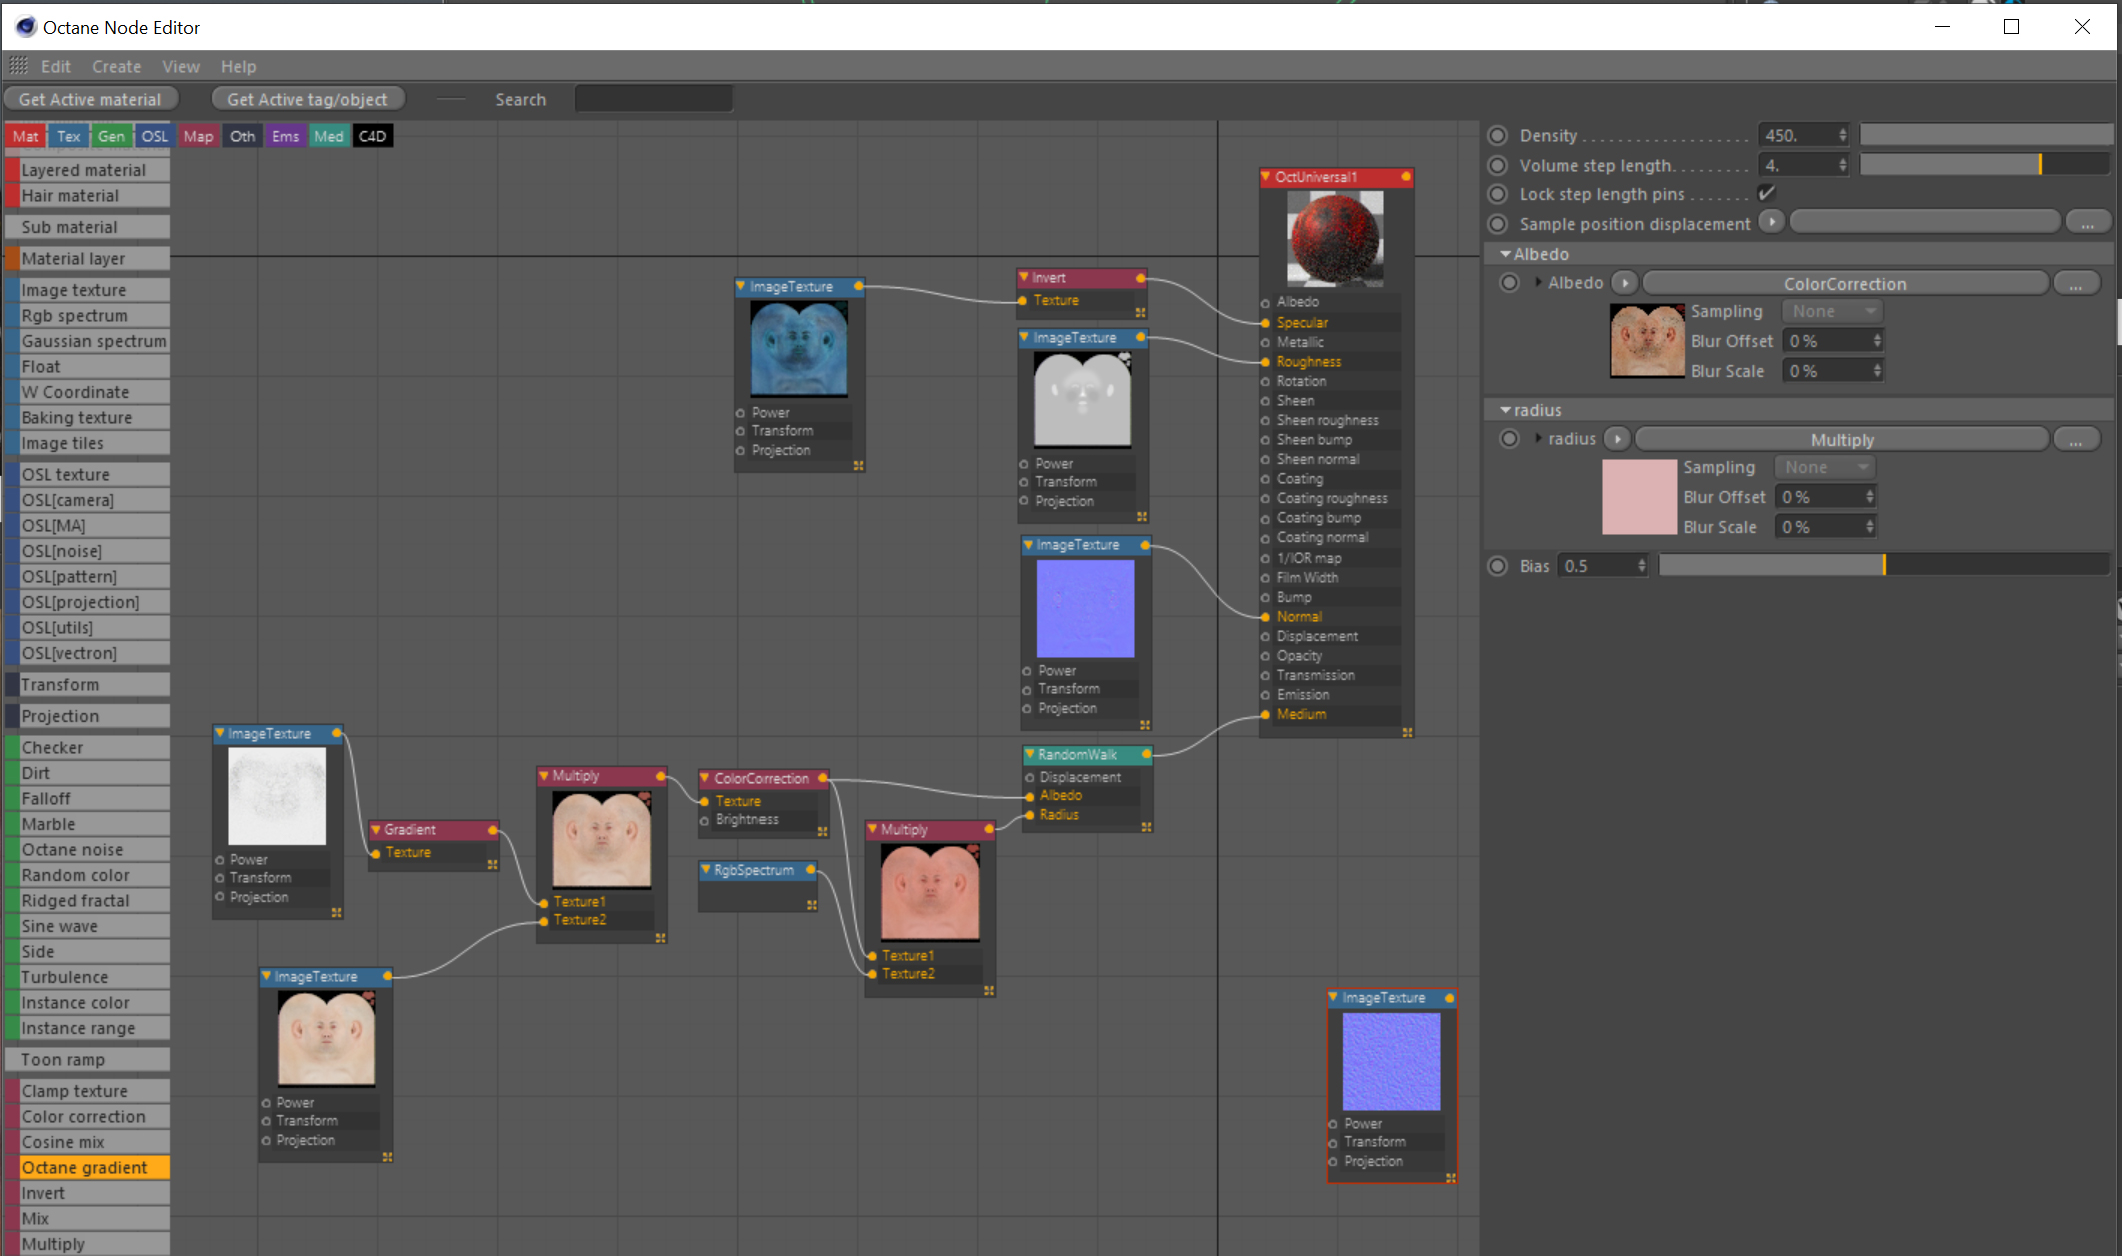The width and height of the screenshot is (2122, 1256).
Task: Open the View menu
Action: 181,66
